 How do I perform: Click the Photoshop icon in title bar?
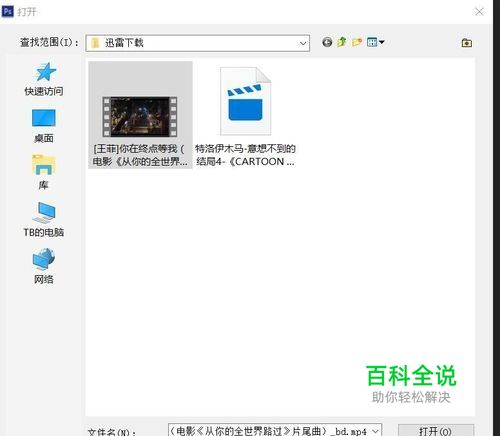(x=8, y=11)
